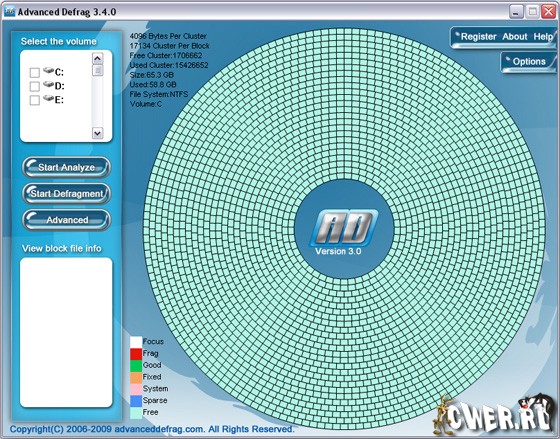Open the Register menu item
The height and width of the screenshot is (439, 560).
click(x=479, y=36)
